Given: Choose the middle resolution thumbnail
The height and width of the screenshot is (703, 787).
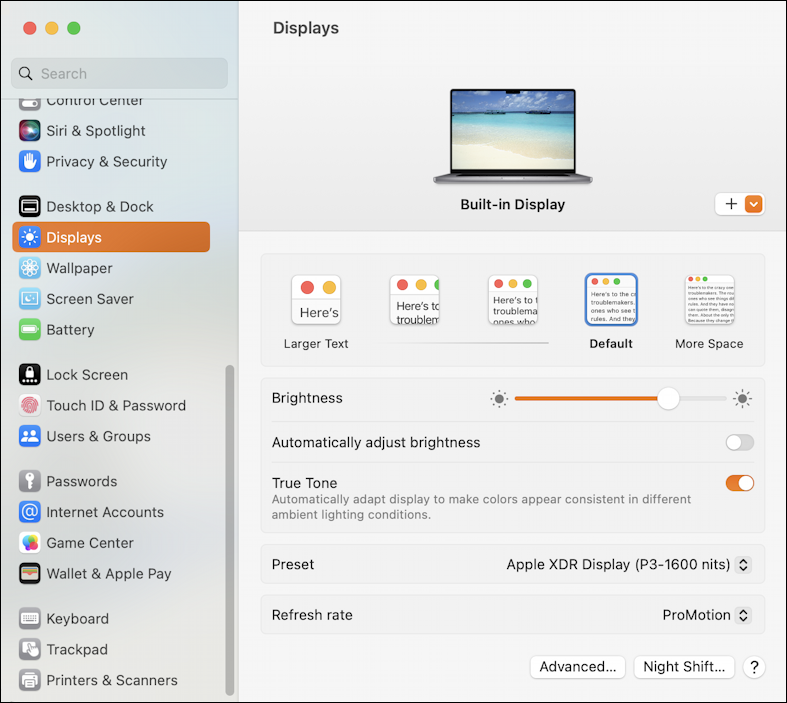Looking at the screenshot, I should [513, 300].
